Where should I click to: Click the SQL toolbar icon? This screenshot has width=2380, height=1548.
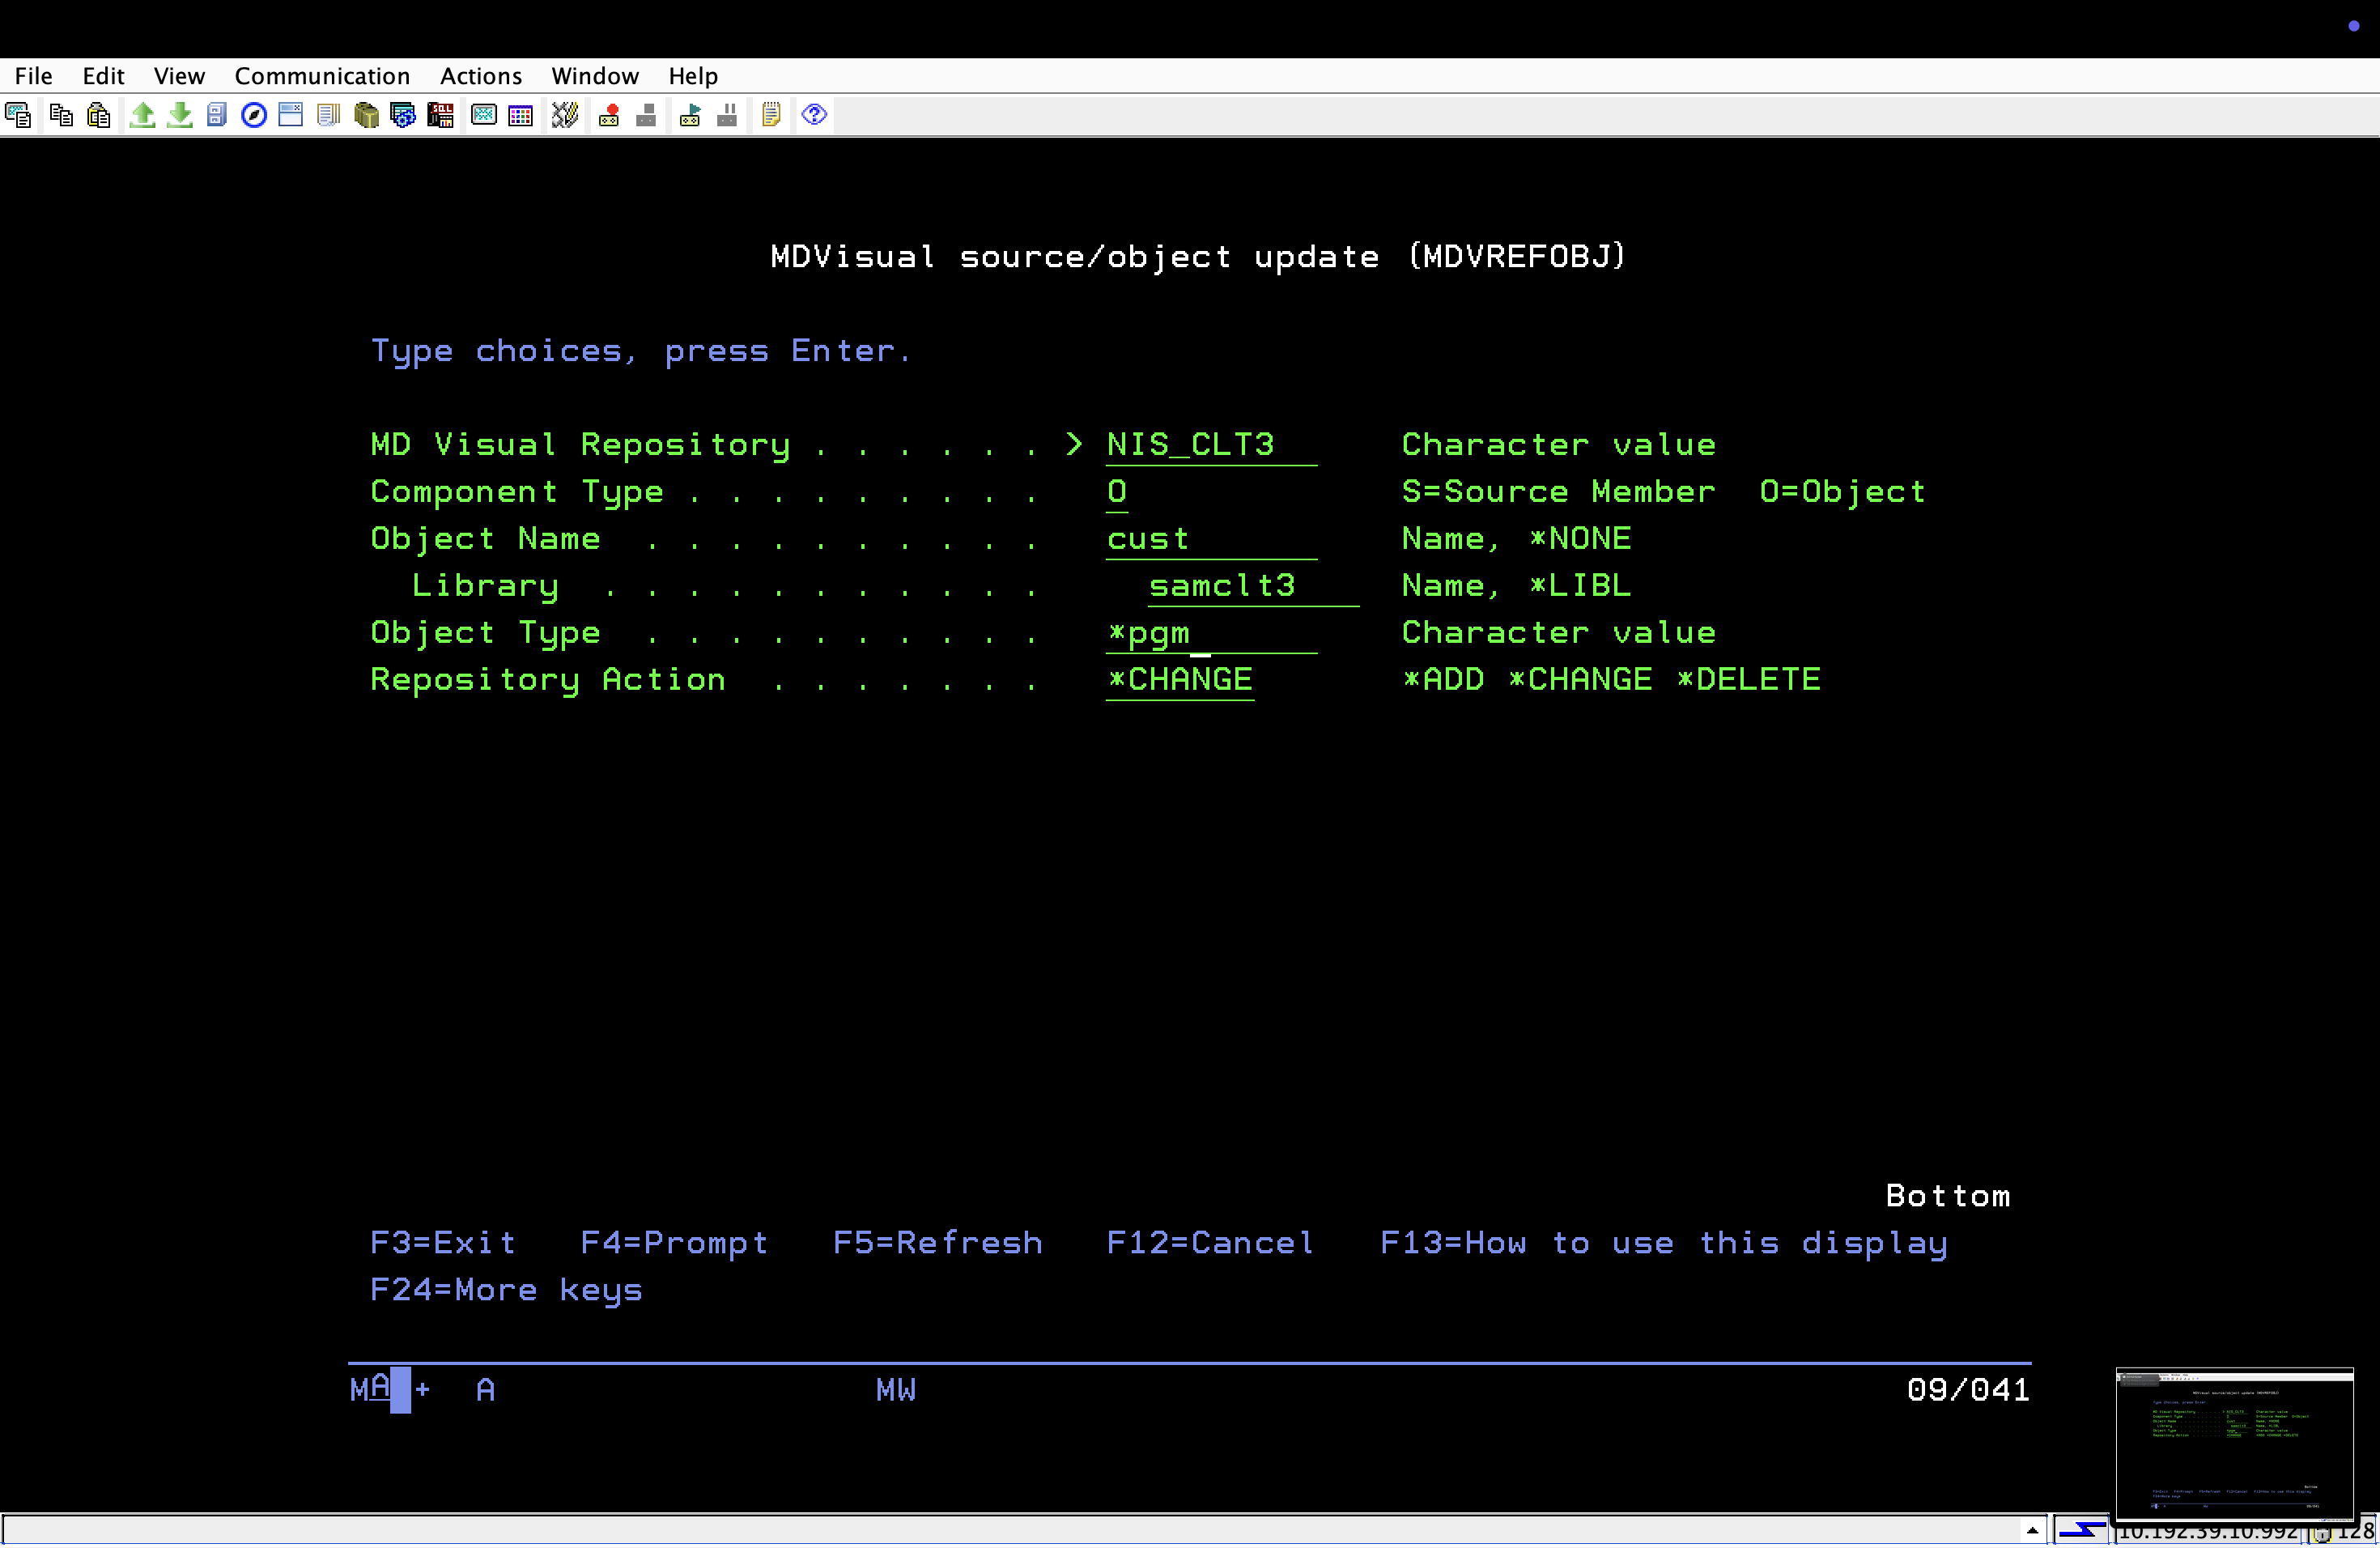click(x=440, y=115)
